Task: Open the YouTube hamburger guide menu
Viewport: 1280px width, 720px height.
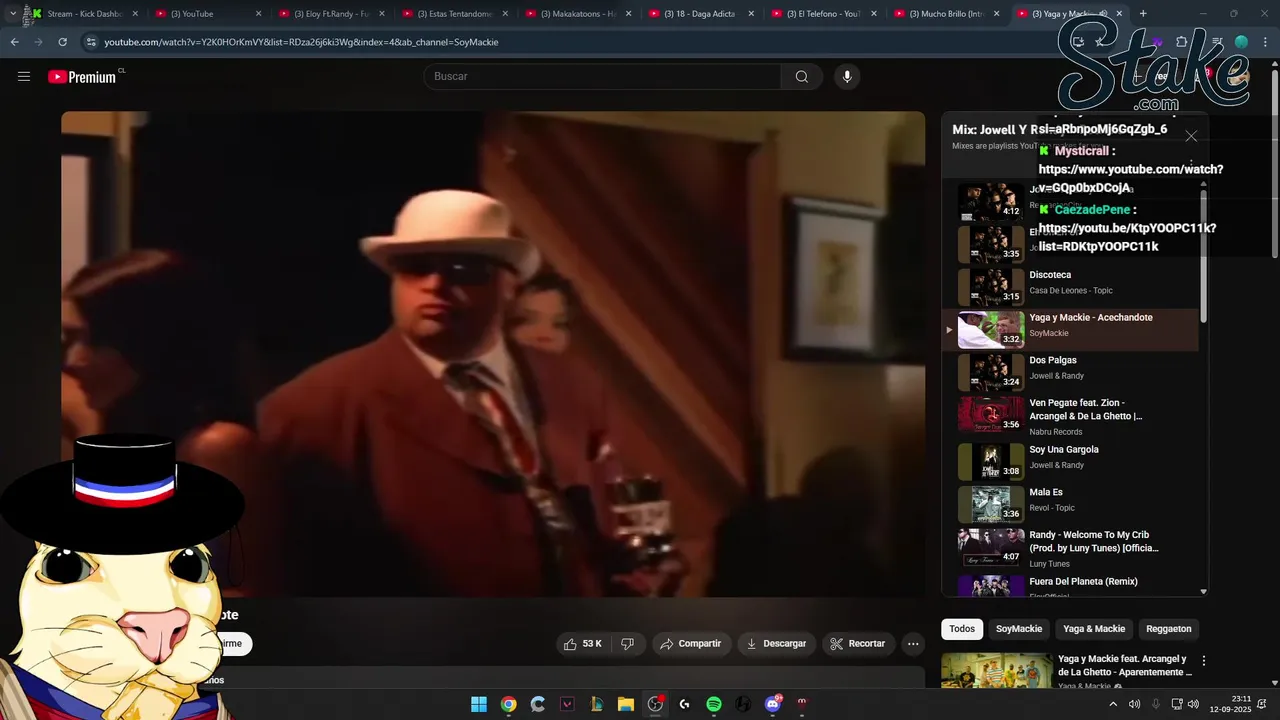Action: click(x=24, y=76)
